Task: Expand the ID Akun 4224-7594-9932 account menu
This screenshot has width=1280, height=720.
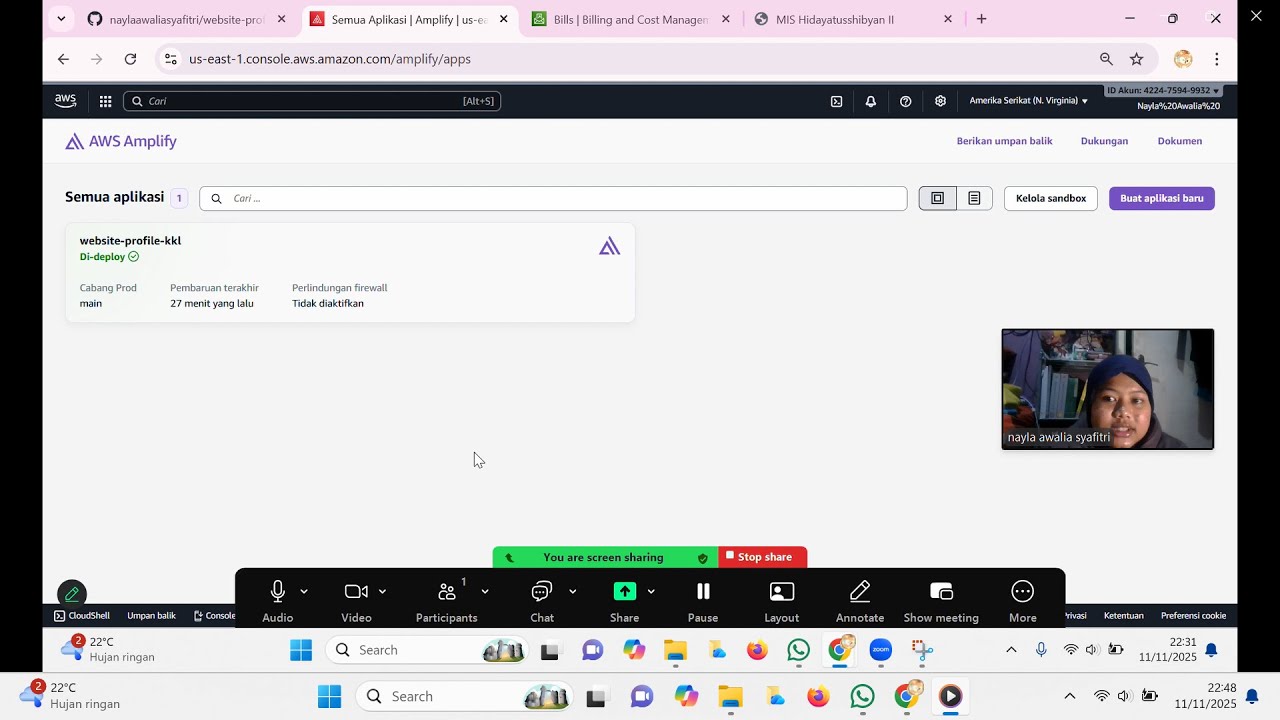Action: coord(1163,90)
